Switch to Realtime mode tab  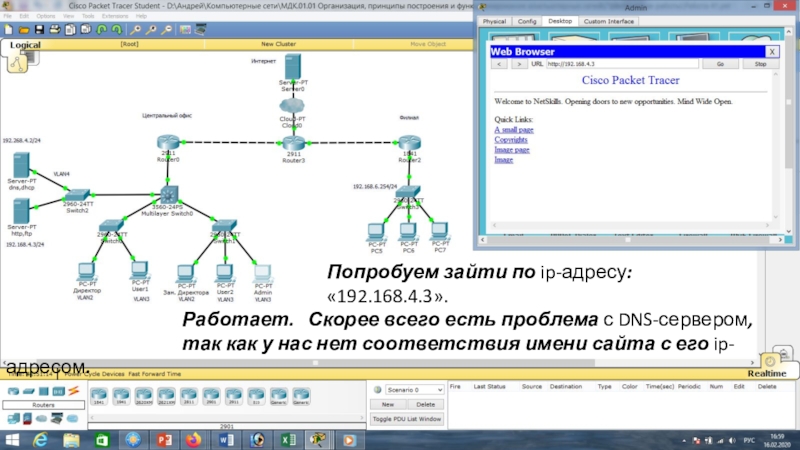[766, 373]
